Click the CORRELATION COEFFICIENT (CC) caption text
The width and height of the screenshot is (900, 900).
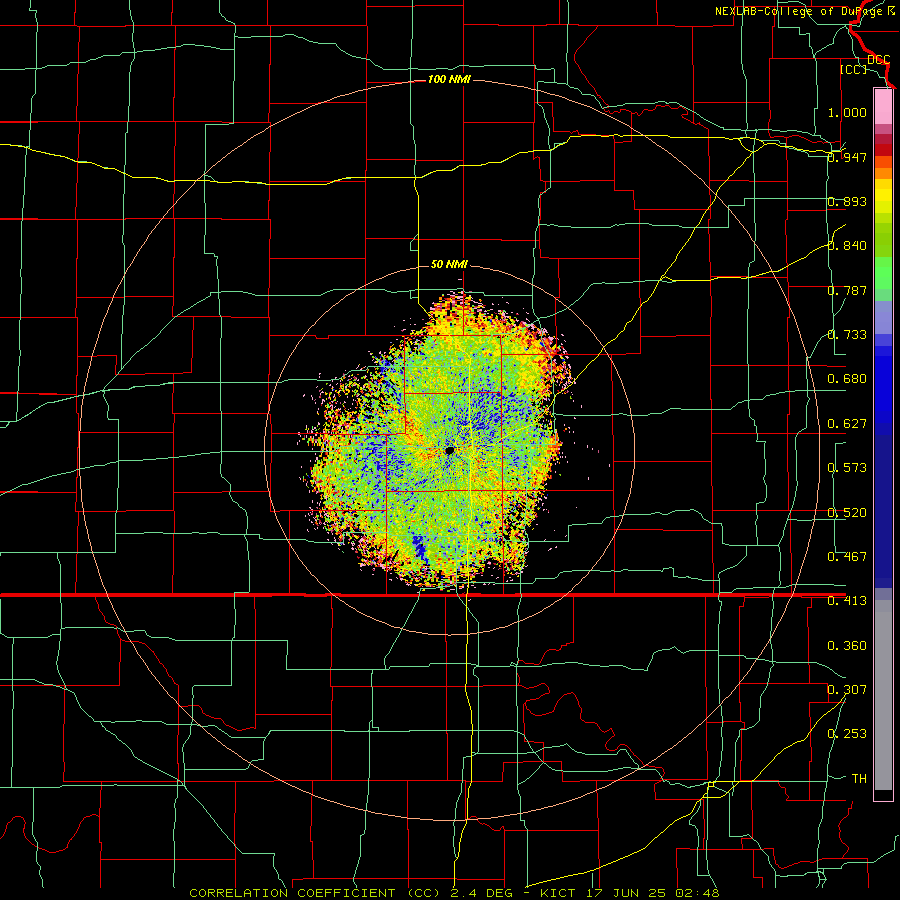[315, 894]
